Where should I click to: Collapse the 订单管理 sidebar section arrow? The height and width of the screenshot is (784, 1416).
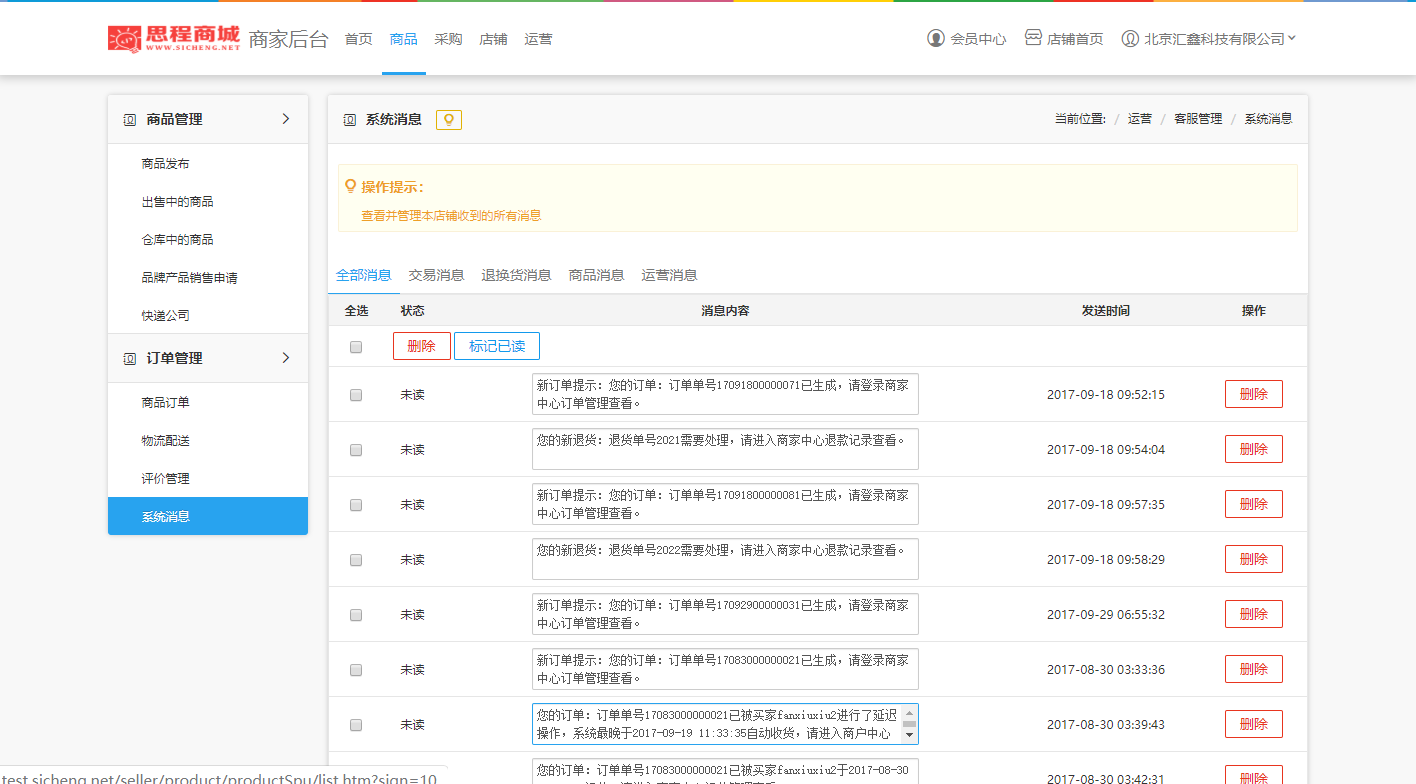[286, 358]
